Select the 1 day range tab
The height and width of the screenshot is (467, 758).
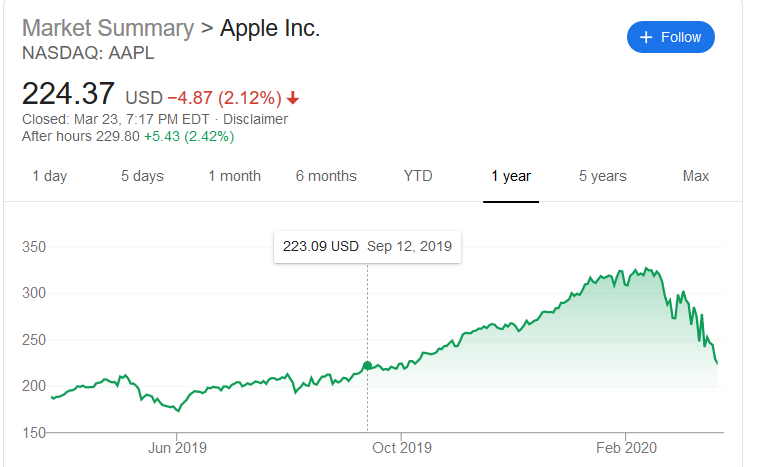[x=49, y=176]
